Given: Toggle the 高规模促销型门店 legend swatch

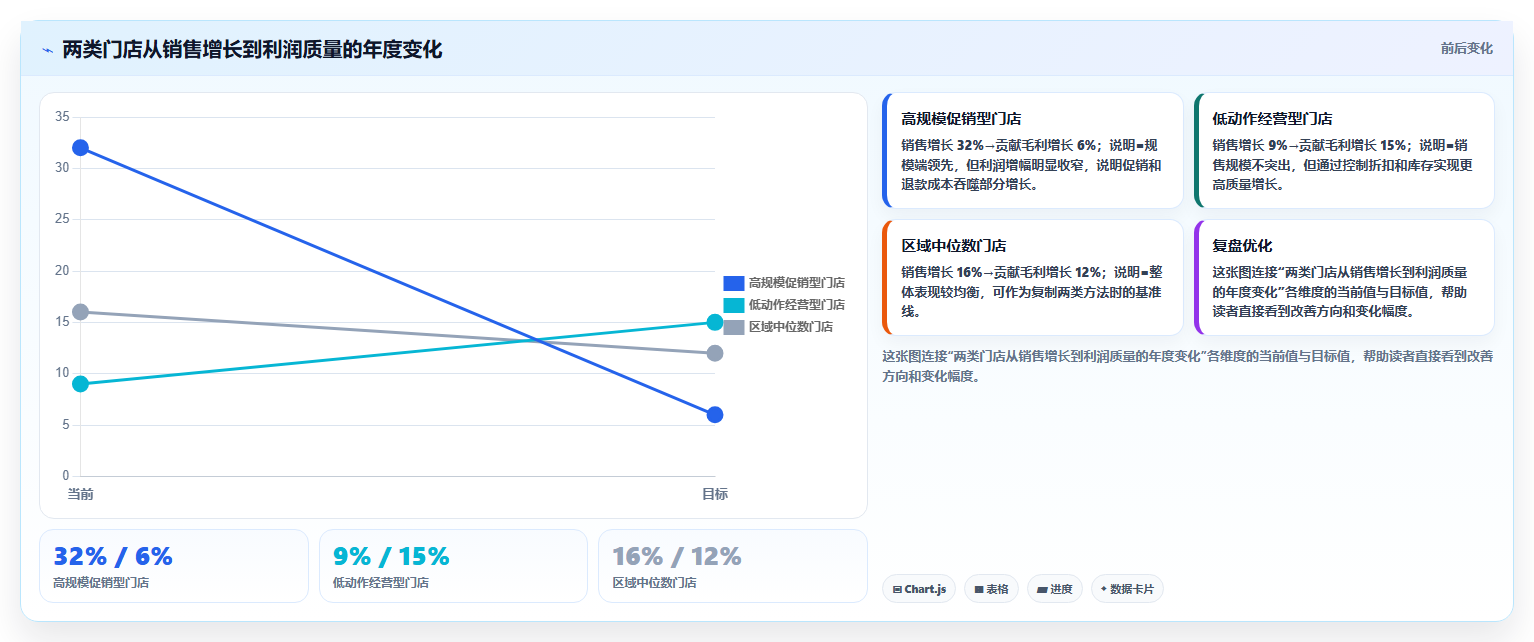Looking at the screenshot, I should coord(734,283).
